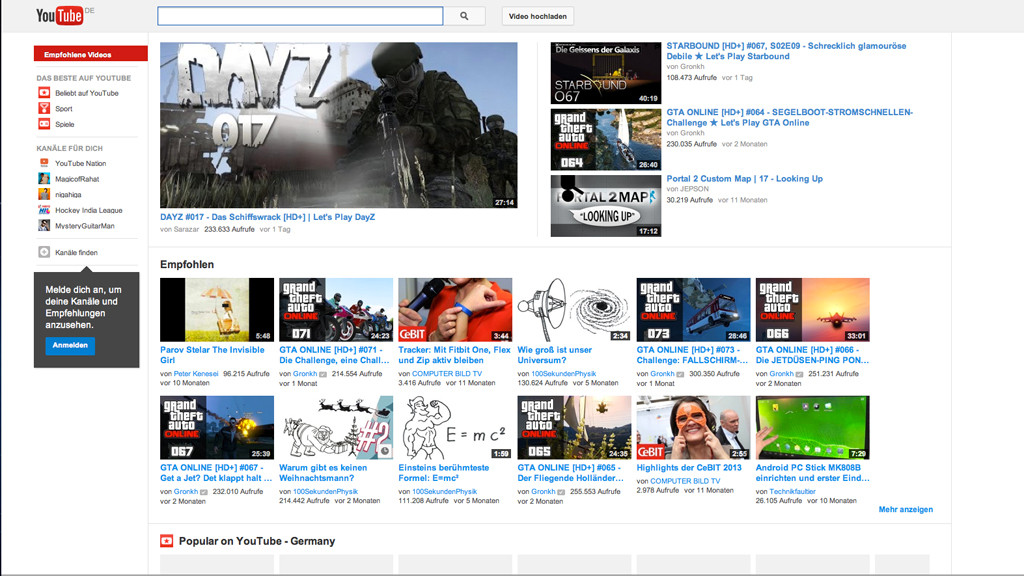Open the nigahiga channel link
This screenshot has height=576, width=1024.
click(68, 195)
